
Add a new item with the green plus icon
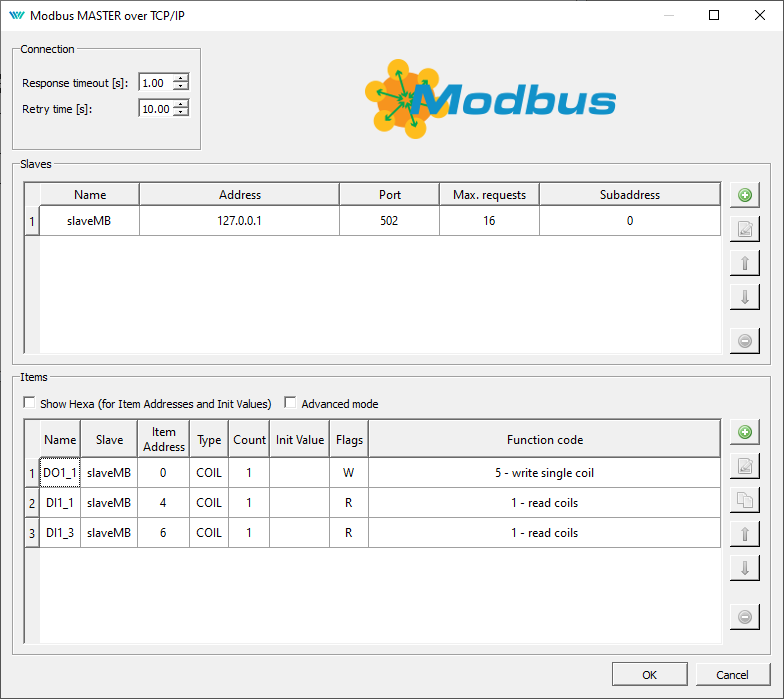744,432
